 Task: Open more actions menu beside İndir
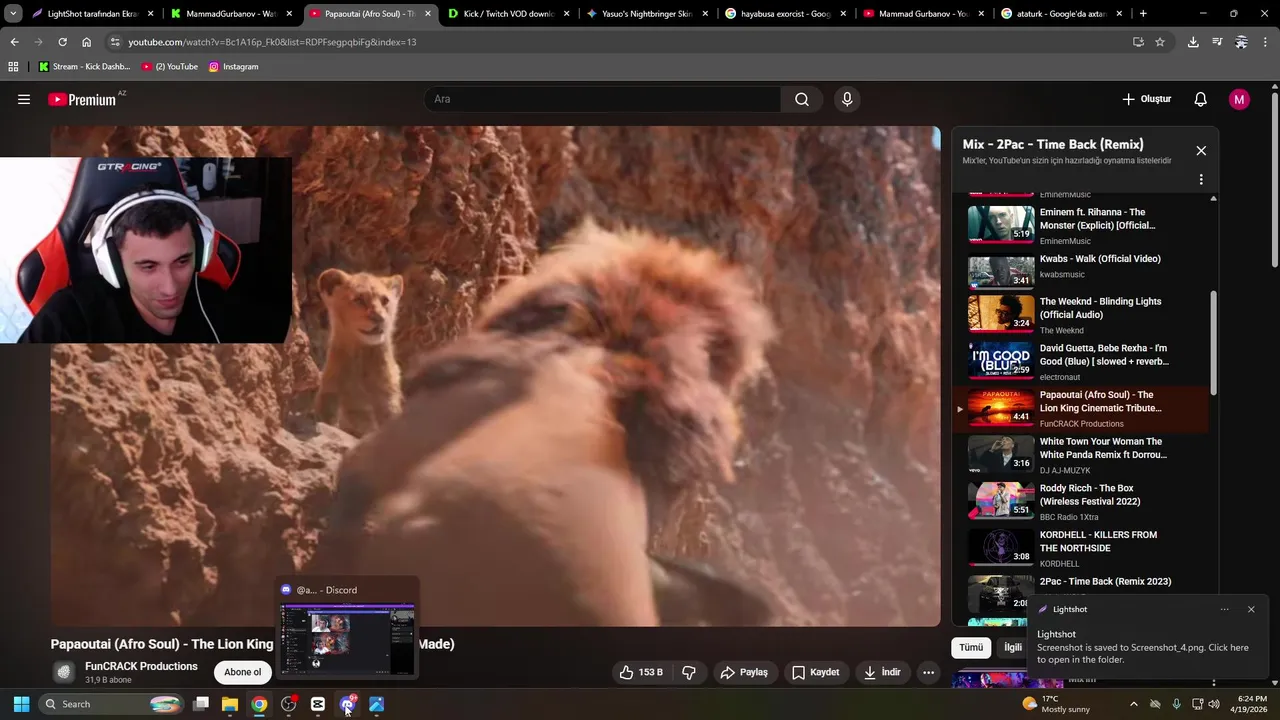(x=928, y=672)
